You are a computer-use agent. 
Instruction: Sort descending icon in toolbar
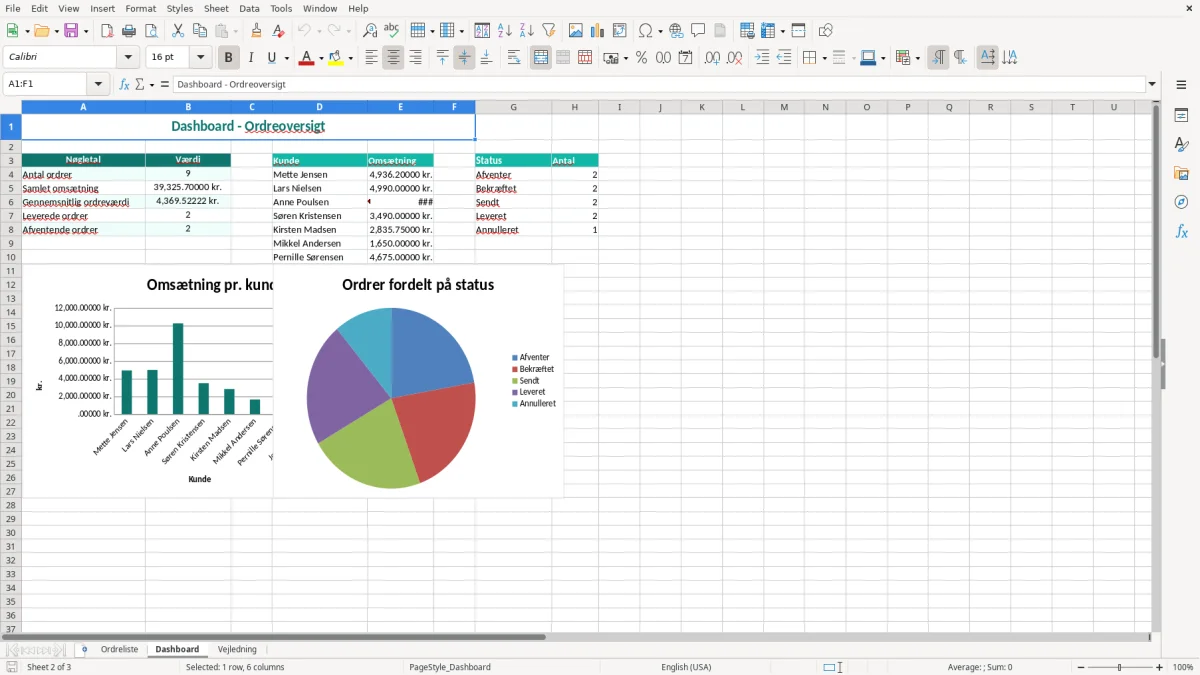[x=527, y=31]
